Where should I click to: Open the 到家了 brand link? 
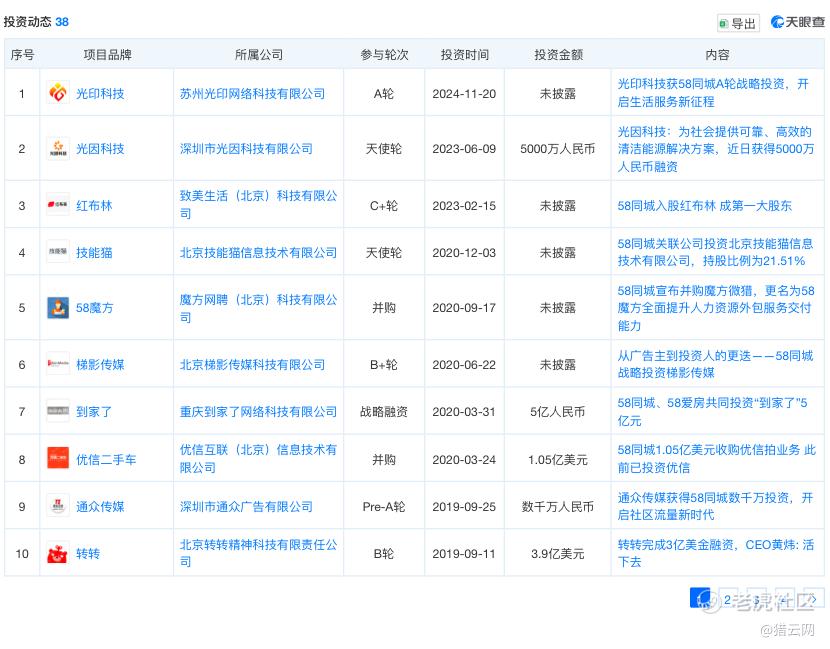[94, 411]
